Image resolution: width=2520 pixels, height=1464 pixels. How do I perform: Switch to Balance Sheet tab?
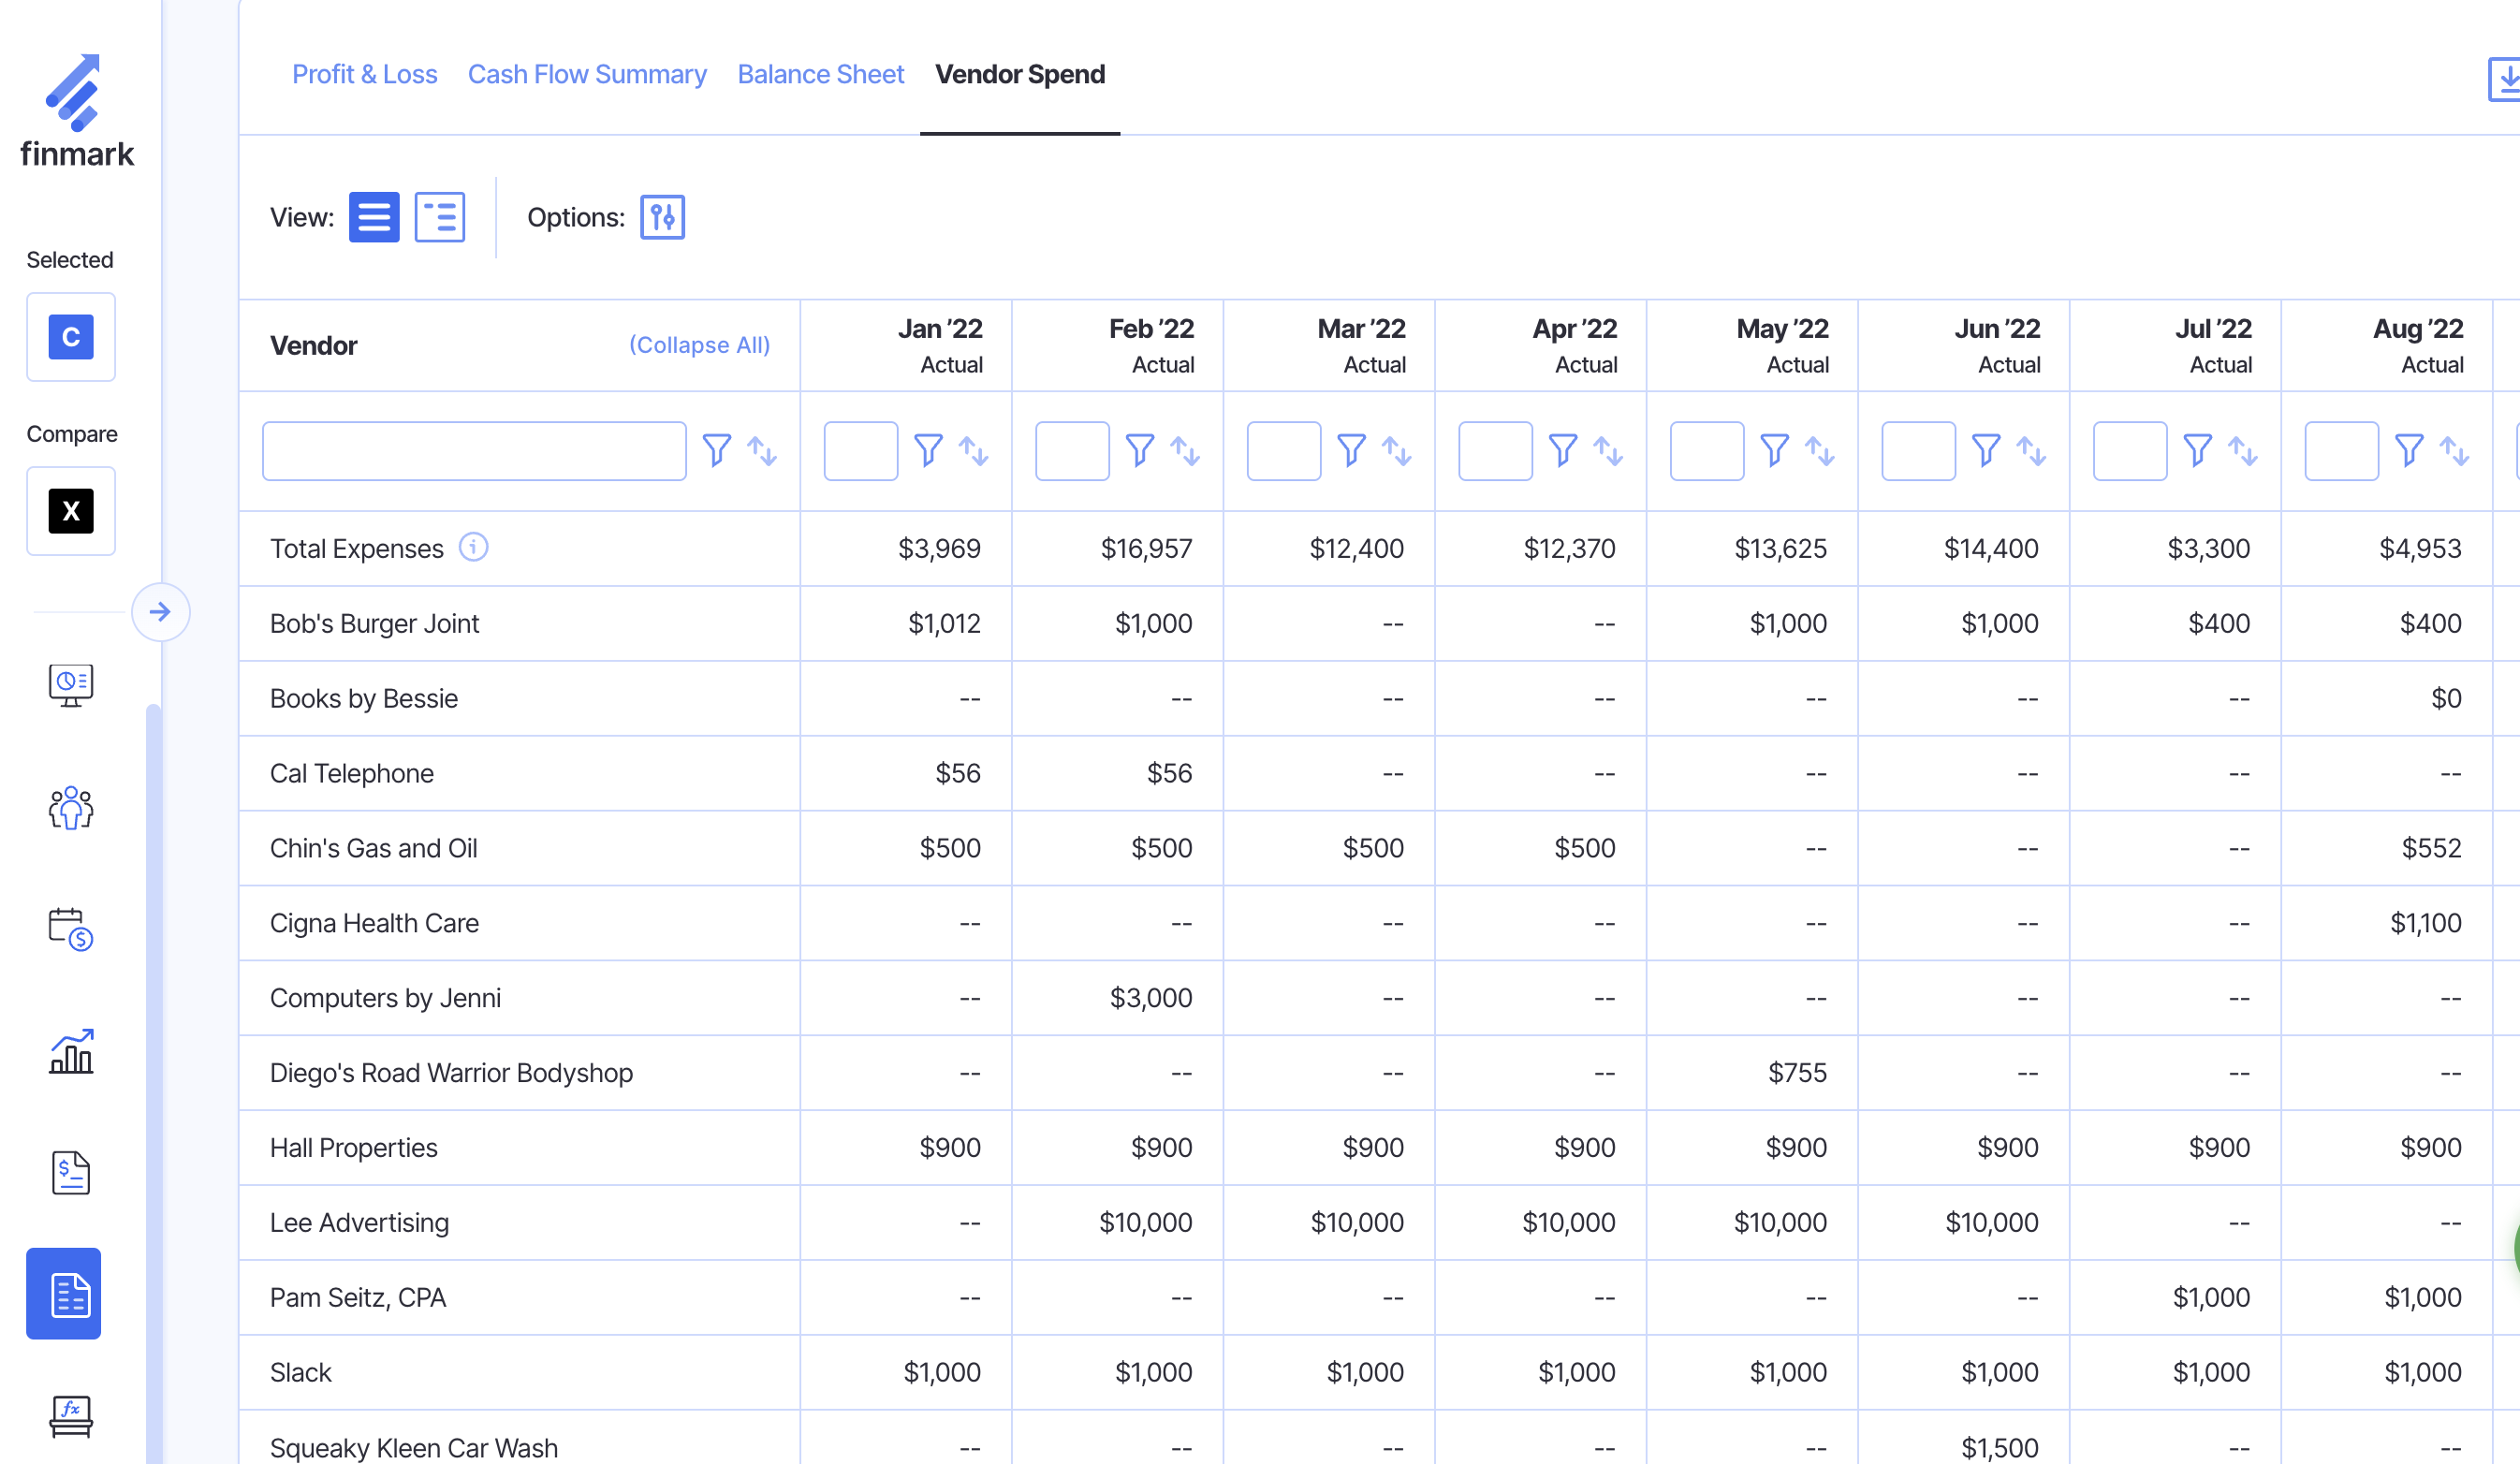coord(820,74)
